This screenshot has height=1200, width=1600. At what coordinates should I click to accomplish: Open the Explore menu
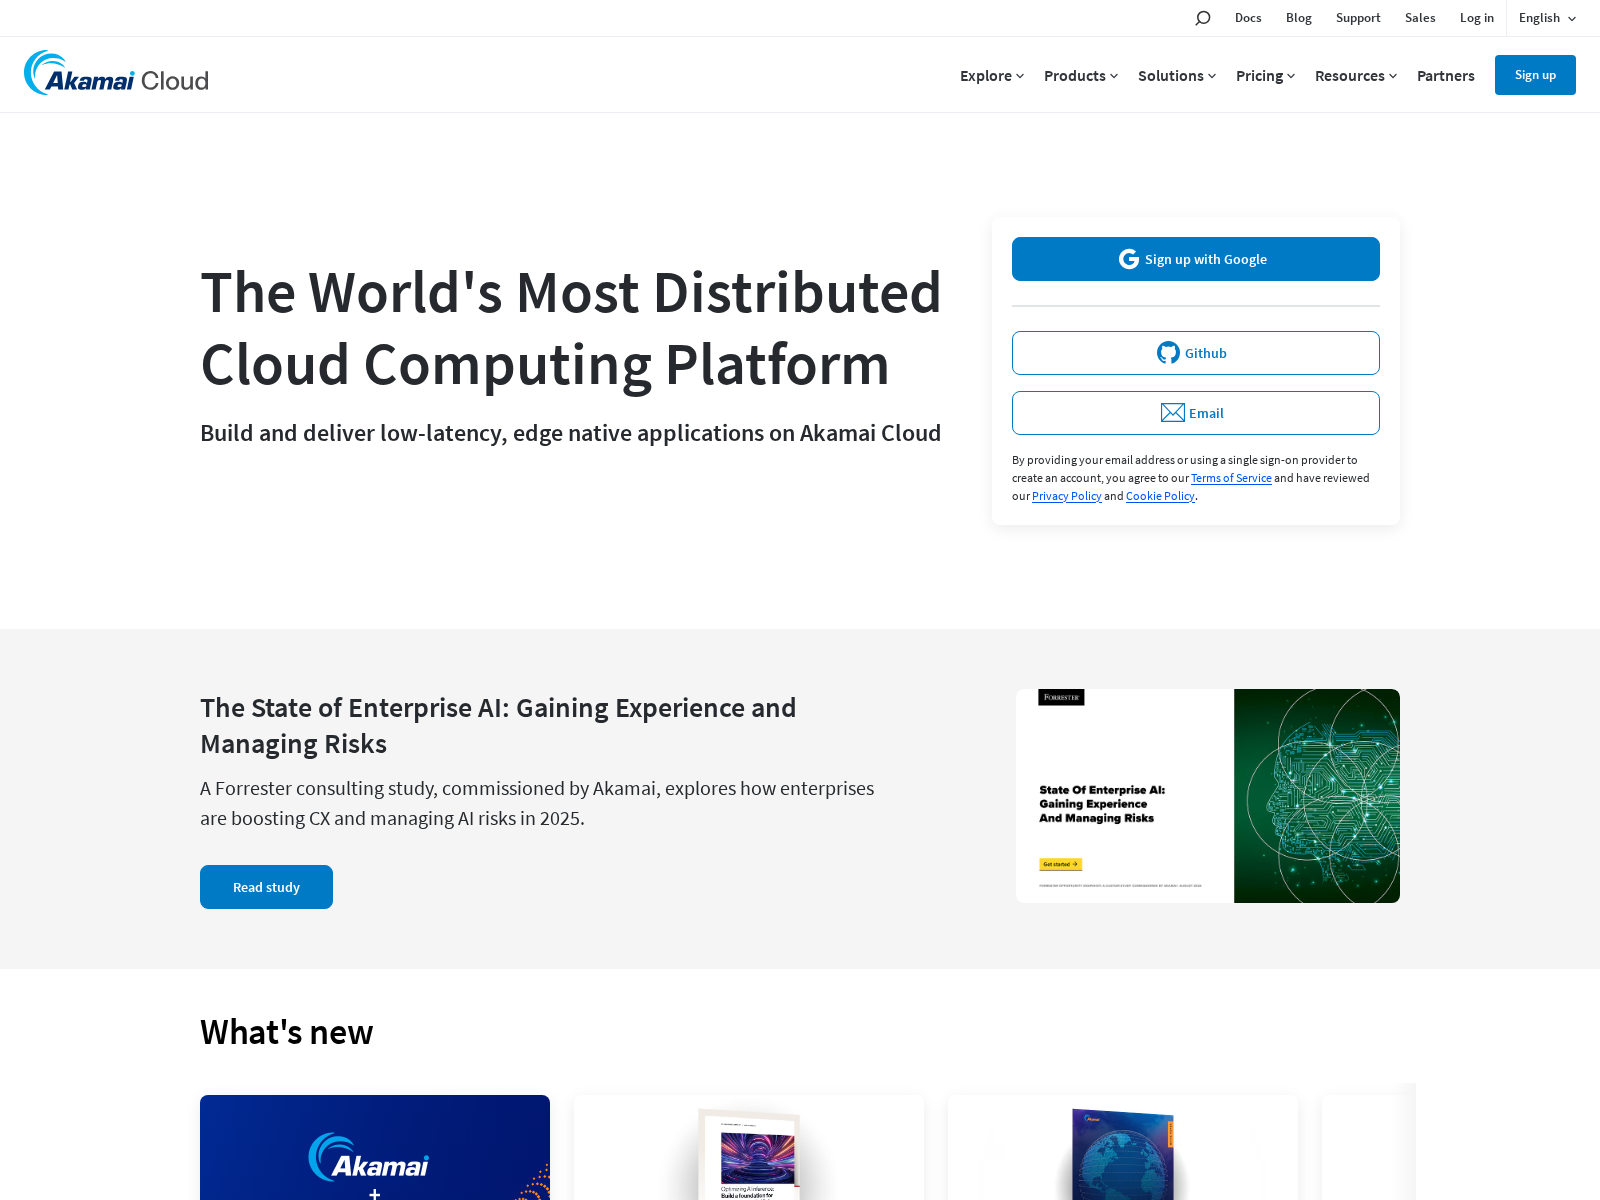point(991,75)
